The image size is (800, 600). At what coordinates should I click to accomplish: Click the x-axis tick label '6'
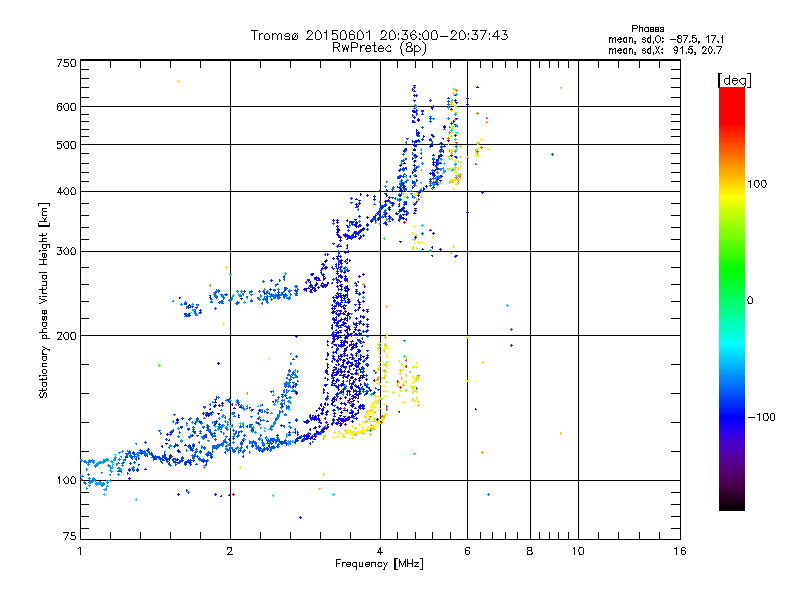point(467,551)
